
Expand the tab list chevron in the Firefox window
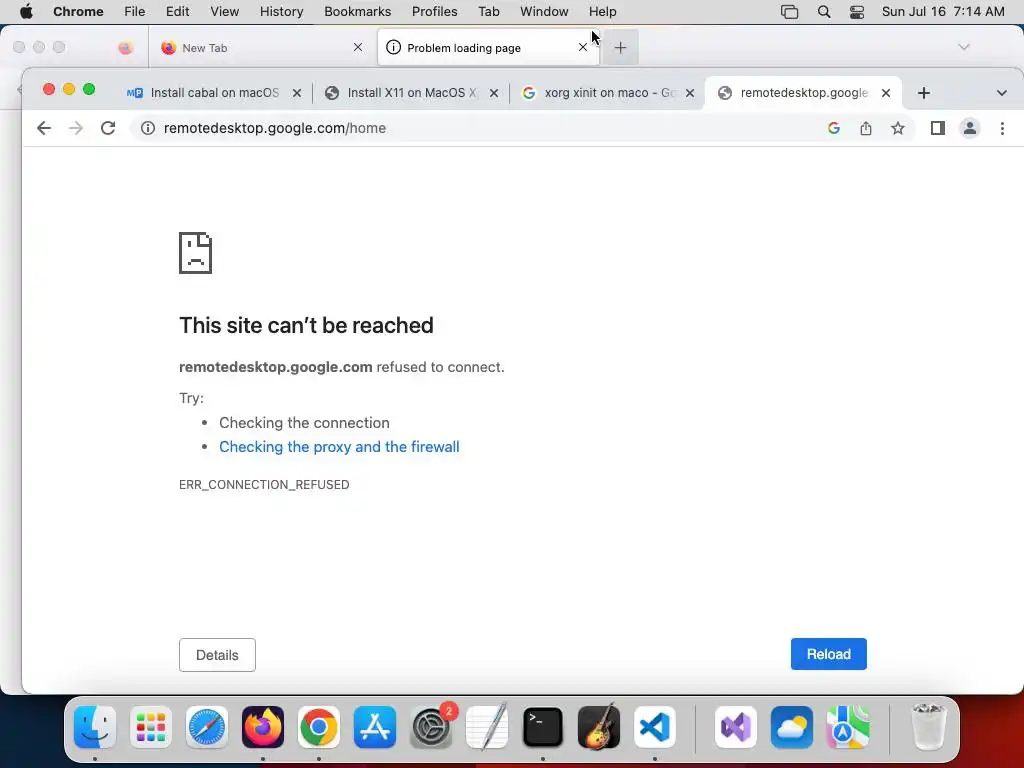[963, 47]
